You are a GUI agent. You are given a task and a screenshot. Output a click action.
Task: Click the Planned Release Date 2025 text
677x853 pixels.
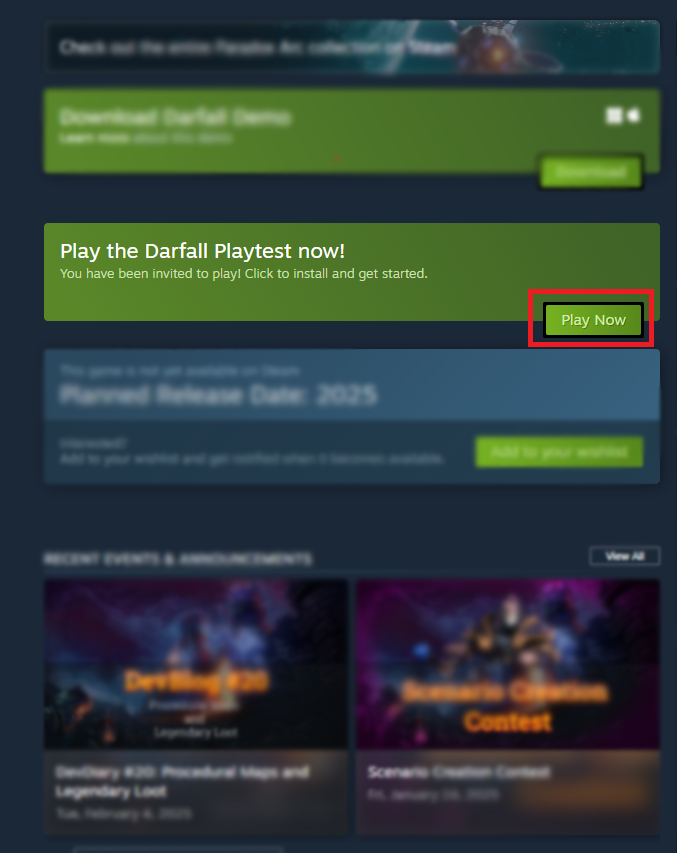(x=218, y=394)
